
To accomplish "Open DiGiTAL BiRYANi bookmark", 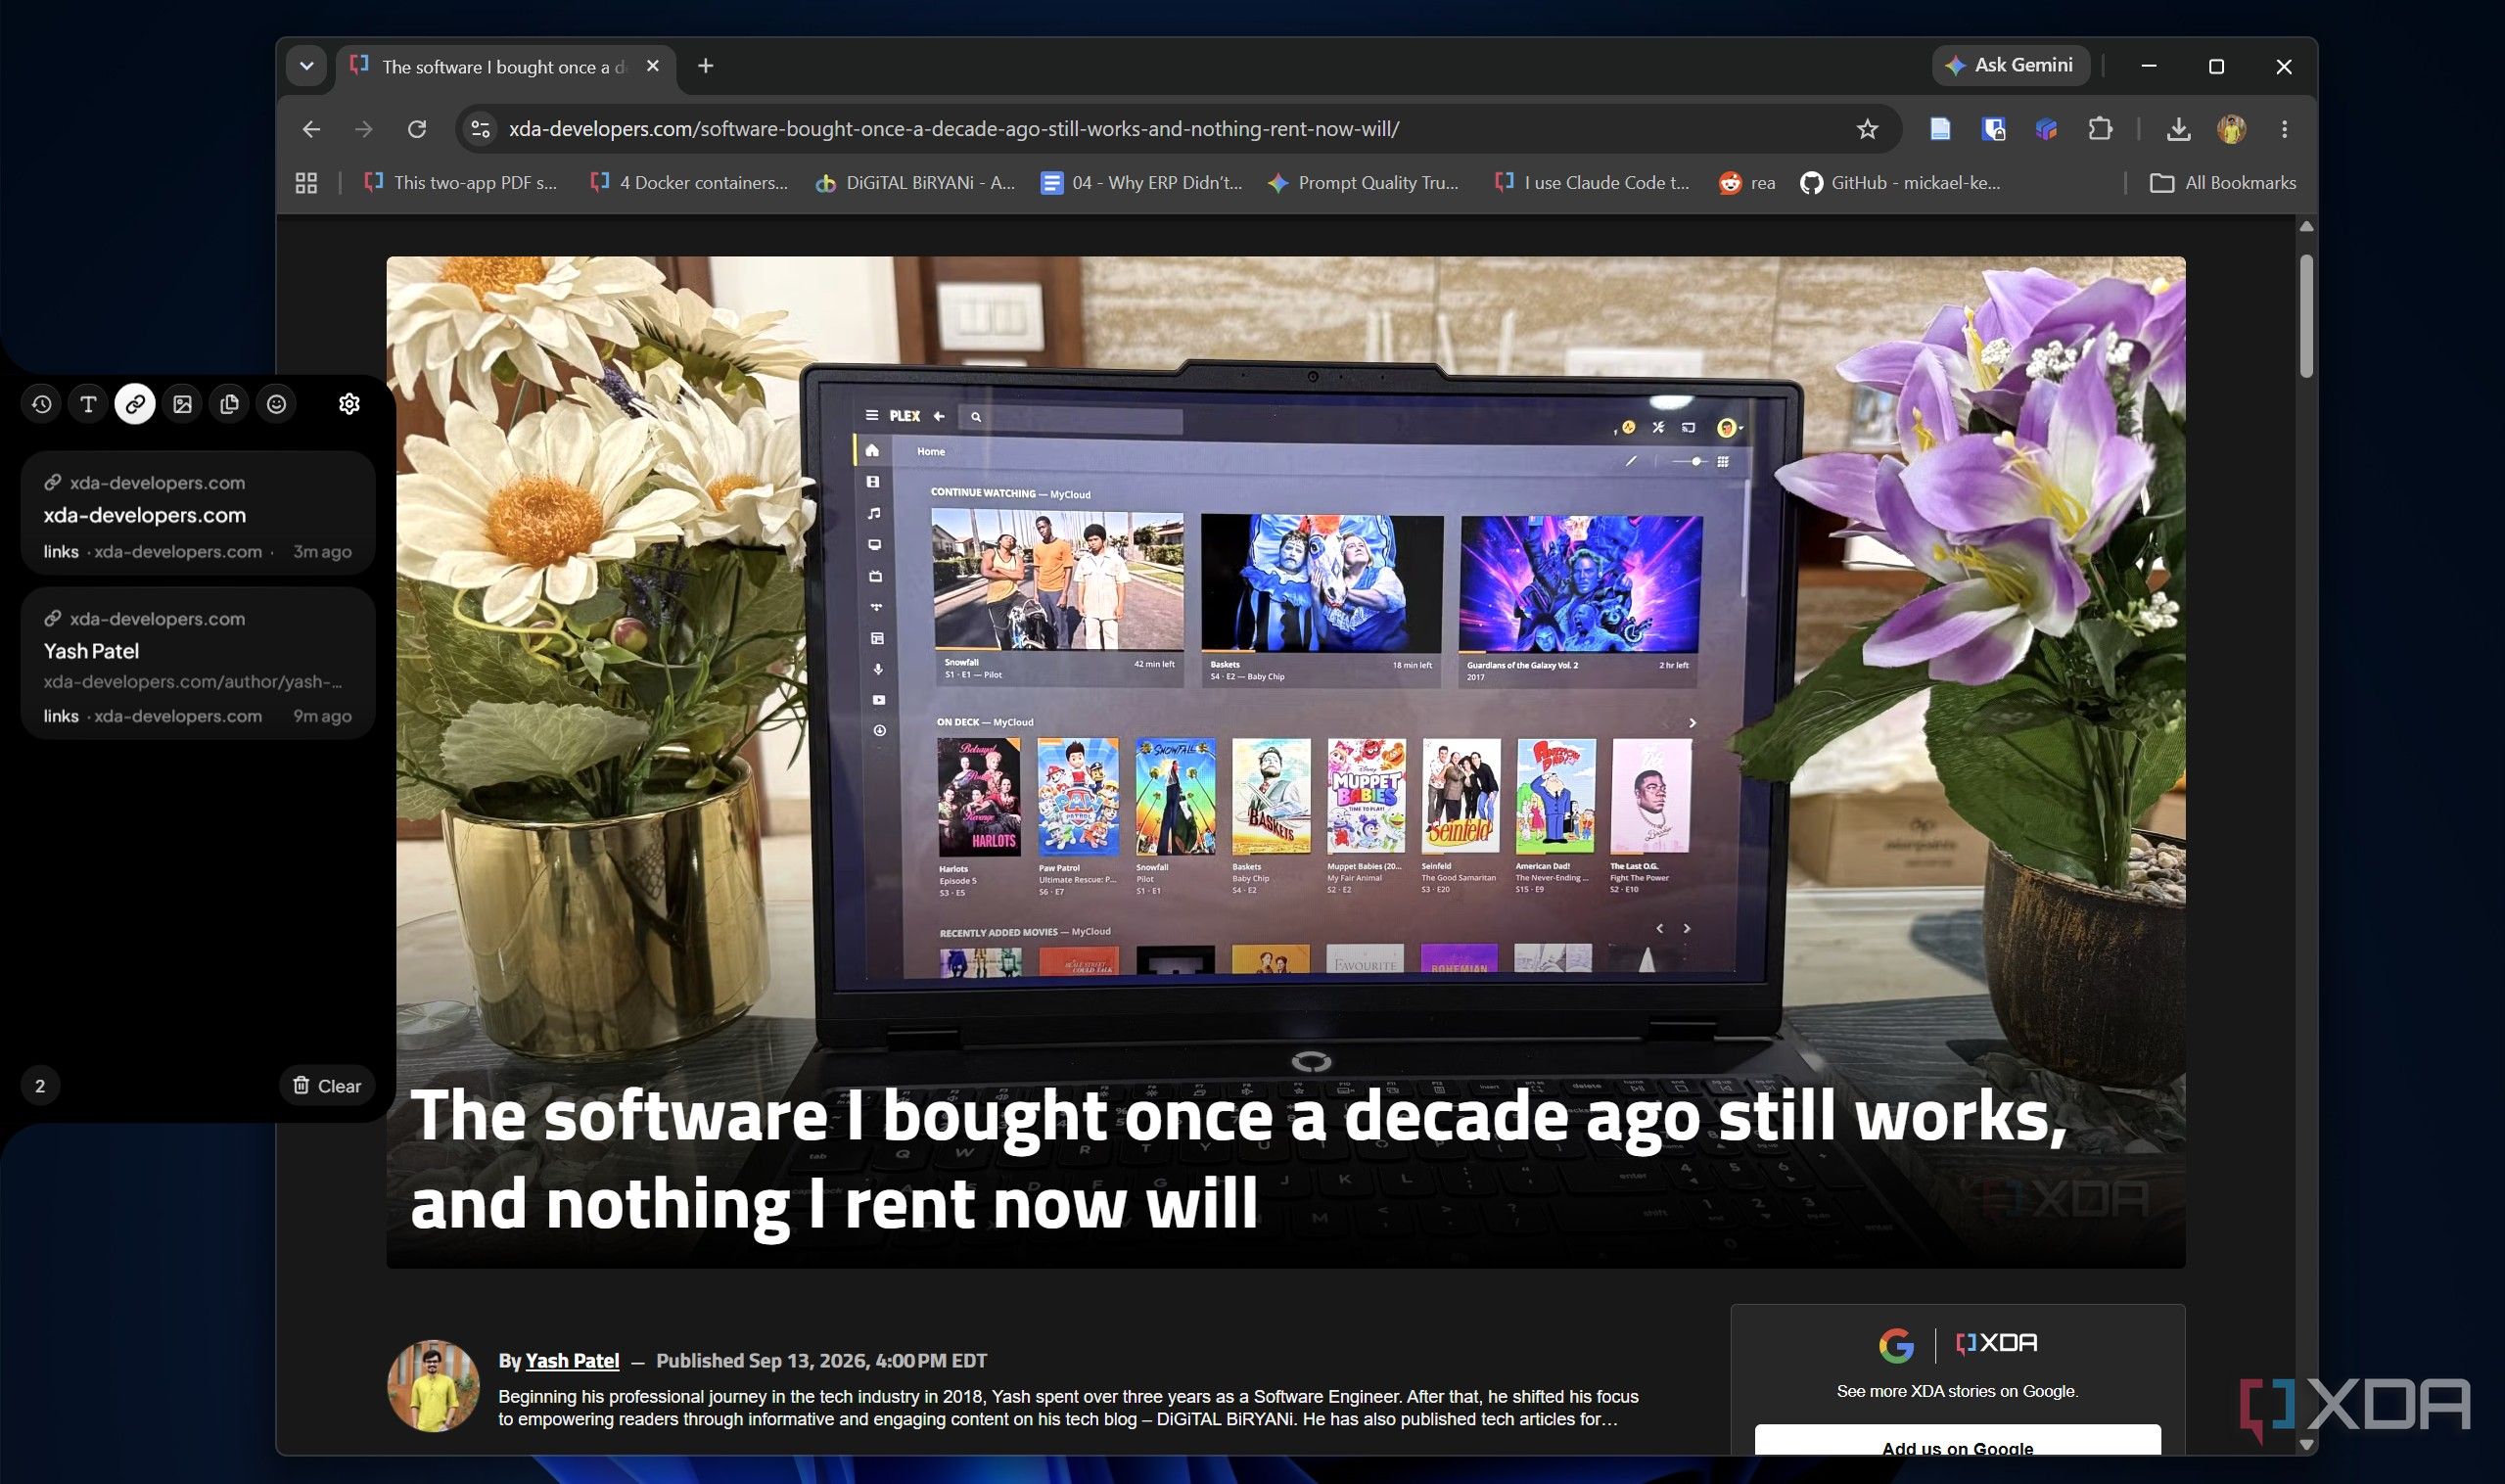I will (915, 183).
